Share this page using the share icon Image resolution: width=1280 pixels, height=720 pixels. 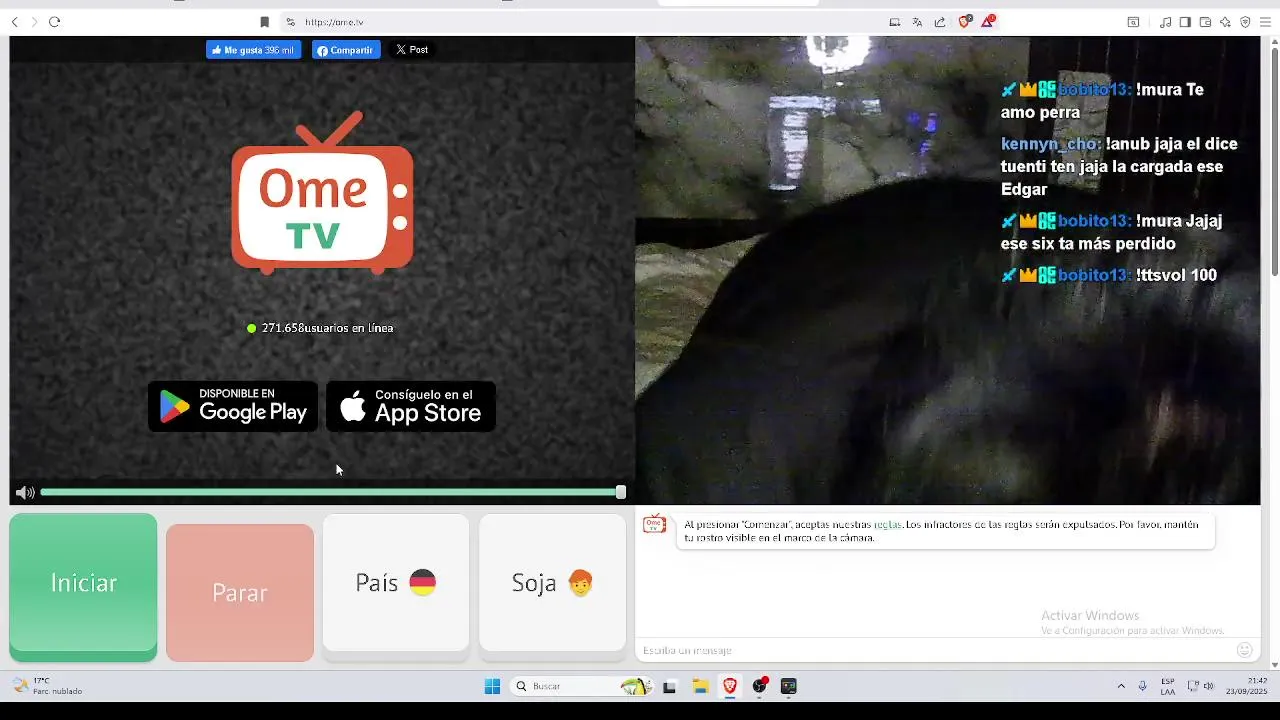[940, 22]
